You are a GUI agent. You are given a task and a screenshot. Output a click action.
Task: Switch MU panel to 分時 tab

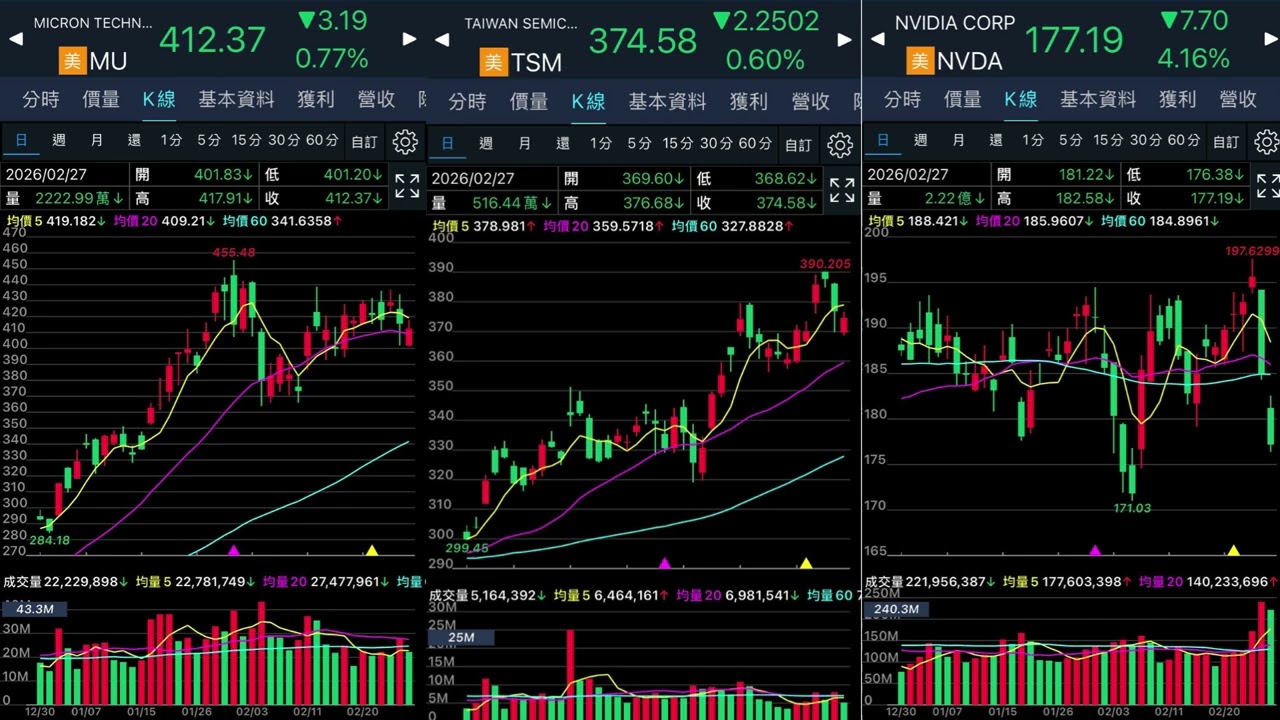tap(41, 99)
